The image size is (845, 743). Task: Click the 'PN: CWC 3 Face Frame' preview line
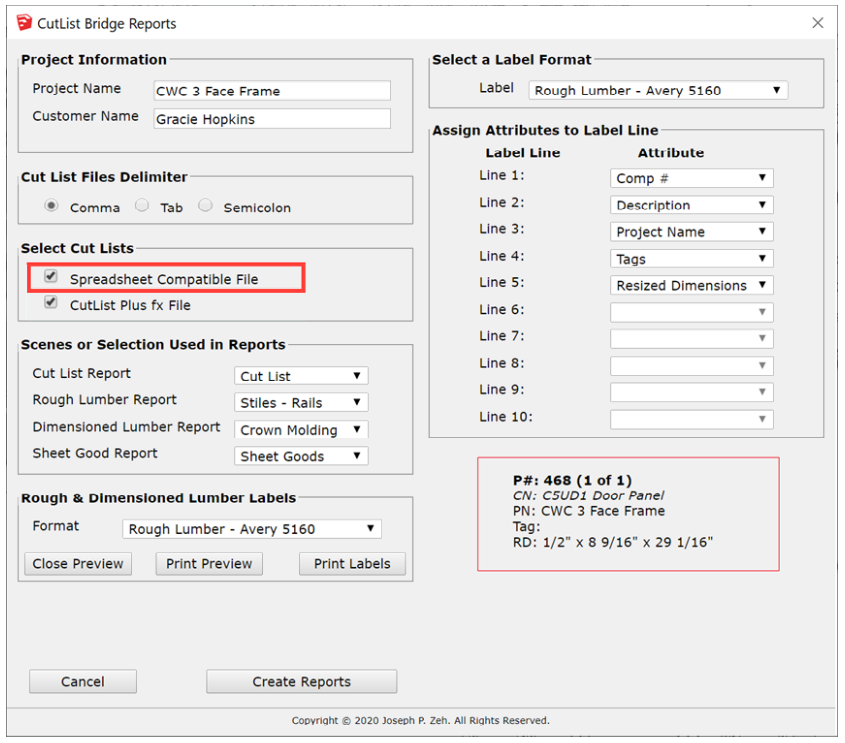(x=588, y=511)
